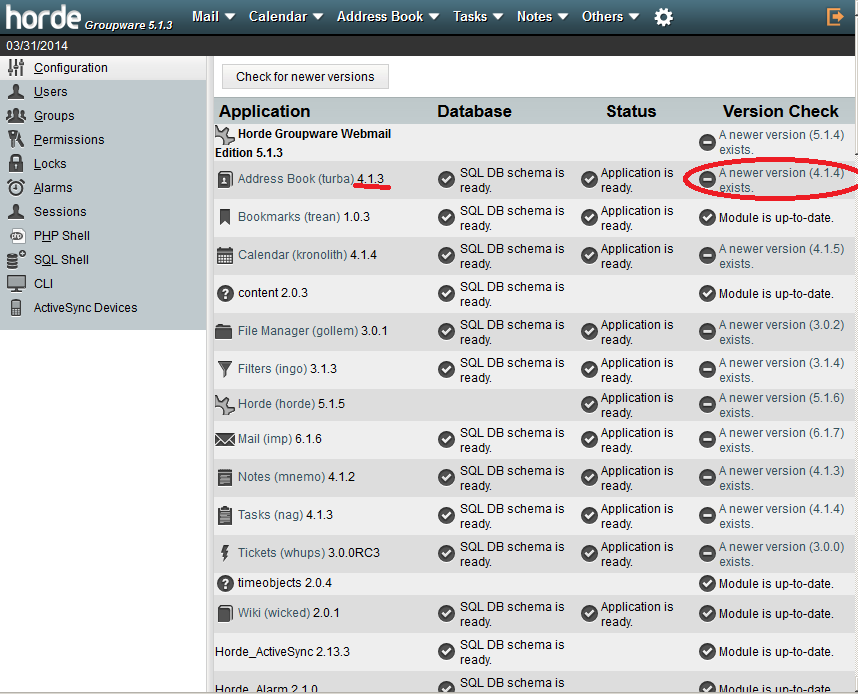Click the CLI monitor icon
858x694 pixels.
[x=16, y=284]
